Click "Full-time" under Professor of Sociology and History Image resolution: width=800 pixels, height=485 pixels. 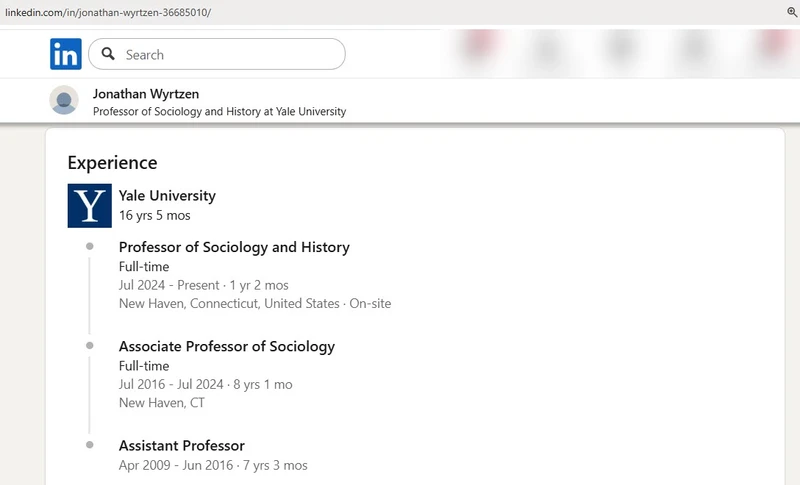pyautogui.click(x=144, y=267)
